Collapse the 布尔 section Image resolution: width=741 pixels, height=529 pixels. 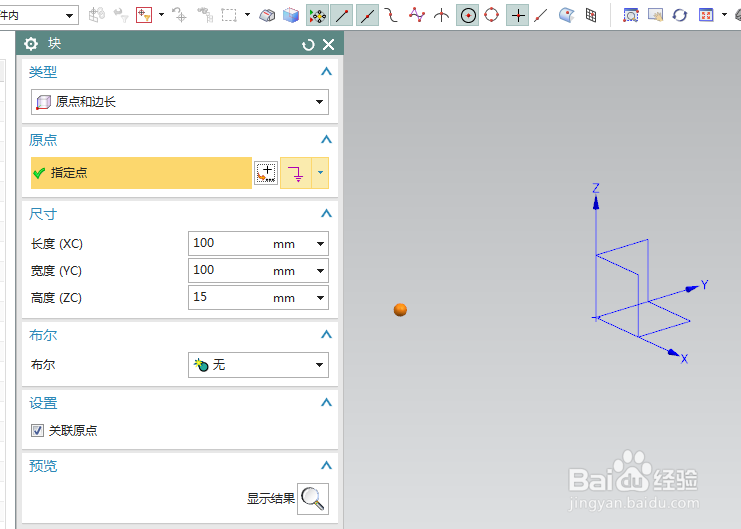click(x=326, y=335)
